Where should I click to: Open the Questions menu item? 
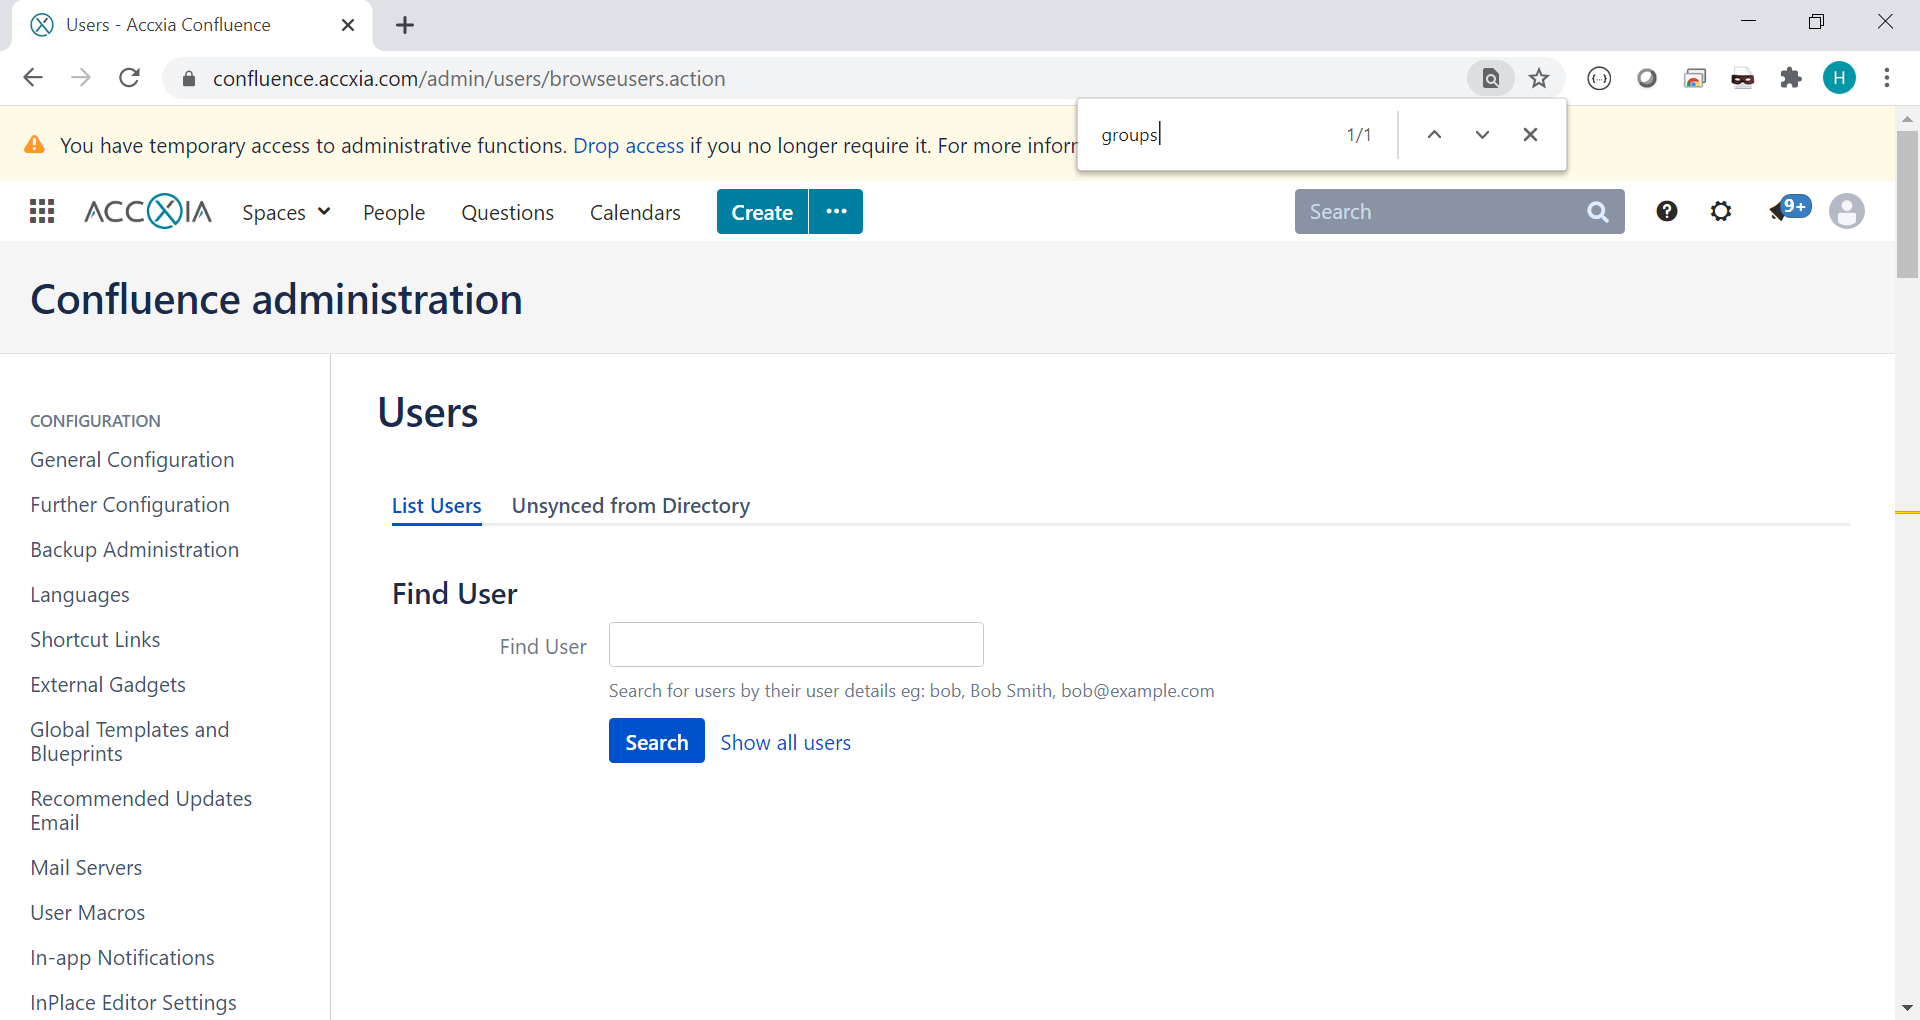tap(507, 212)
